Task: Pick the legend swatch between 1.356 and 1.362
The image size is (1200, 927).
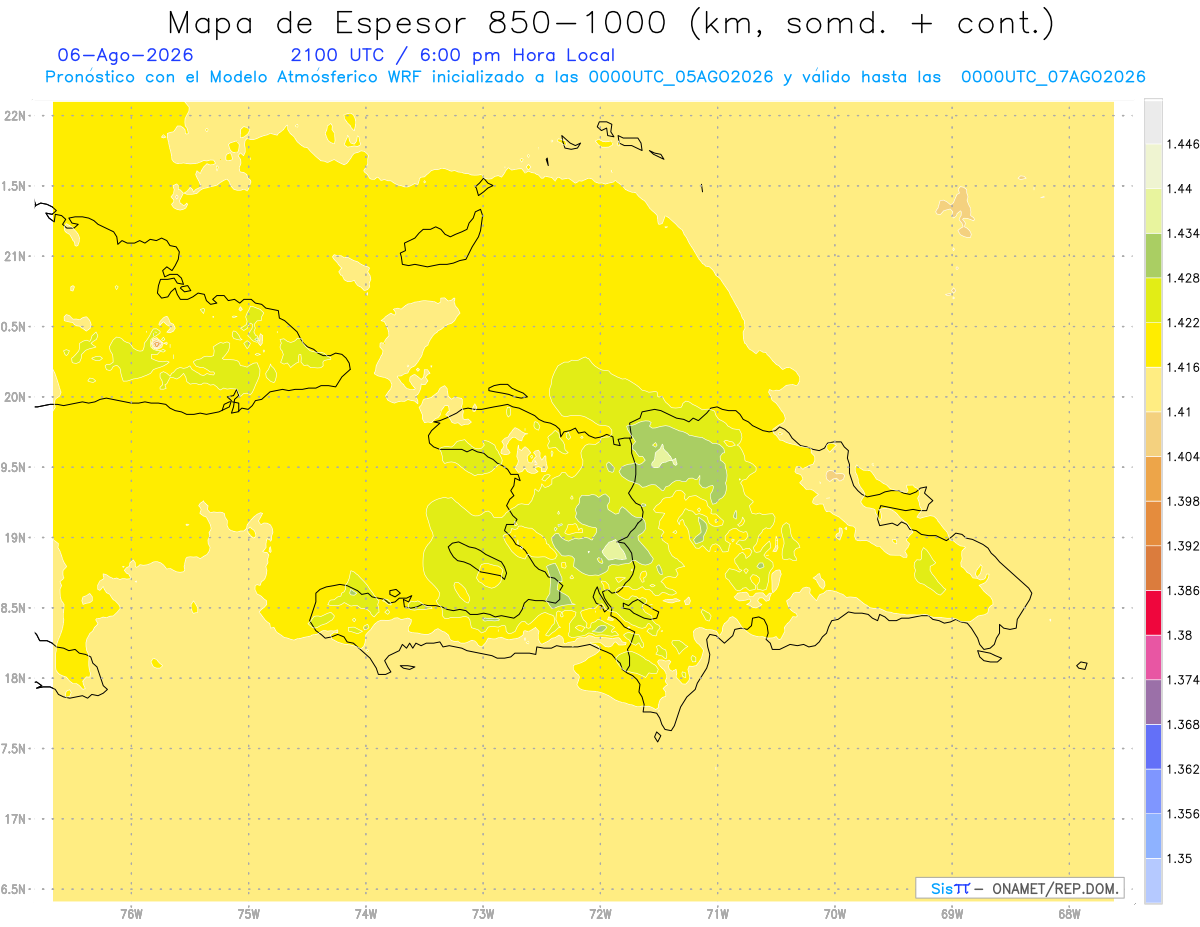Action: [x=1153, y=791]
